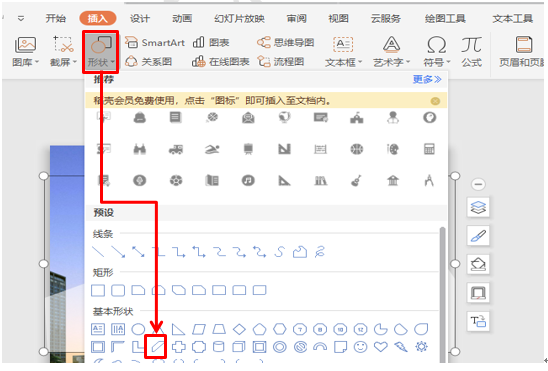Open the 动画 tab
The height and width of the screenshot is (371, 548).
(x=182, y=19)
